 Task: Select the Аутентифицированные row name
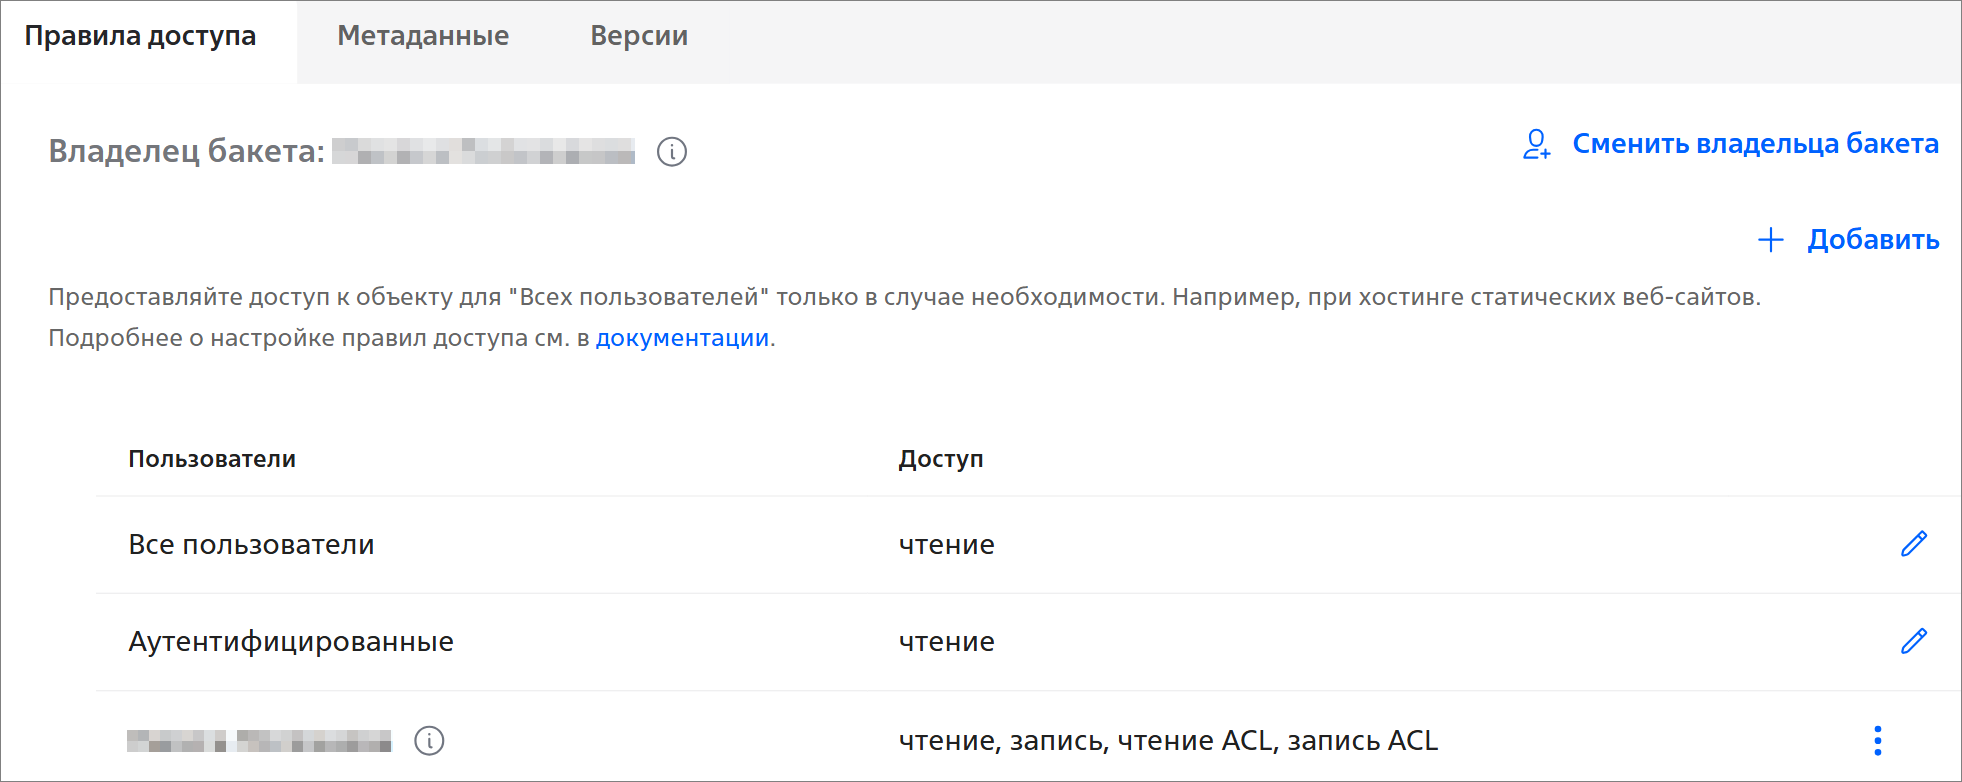click(290, 642)
